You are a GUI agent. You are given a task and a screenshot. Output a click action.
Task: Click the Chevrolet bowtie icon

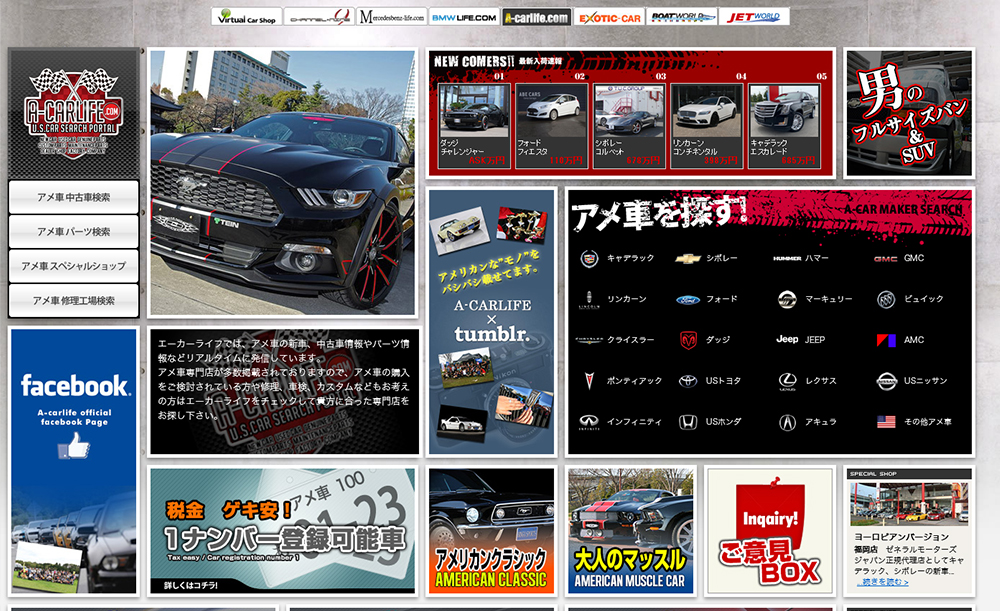tap(688, 258)
